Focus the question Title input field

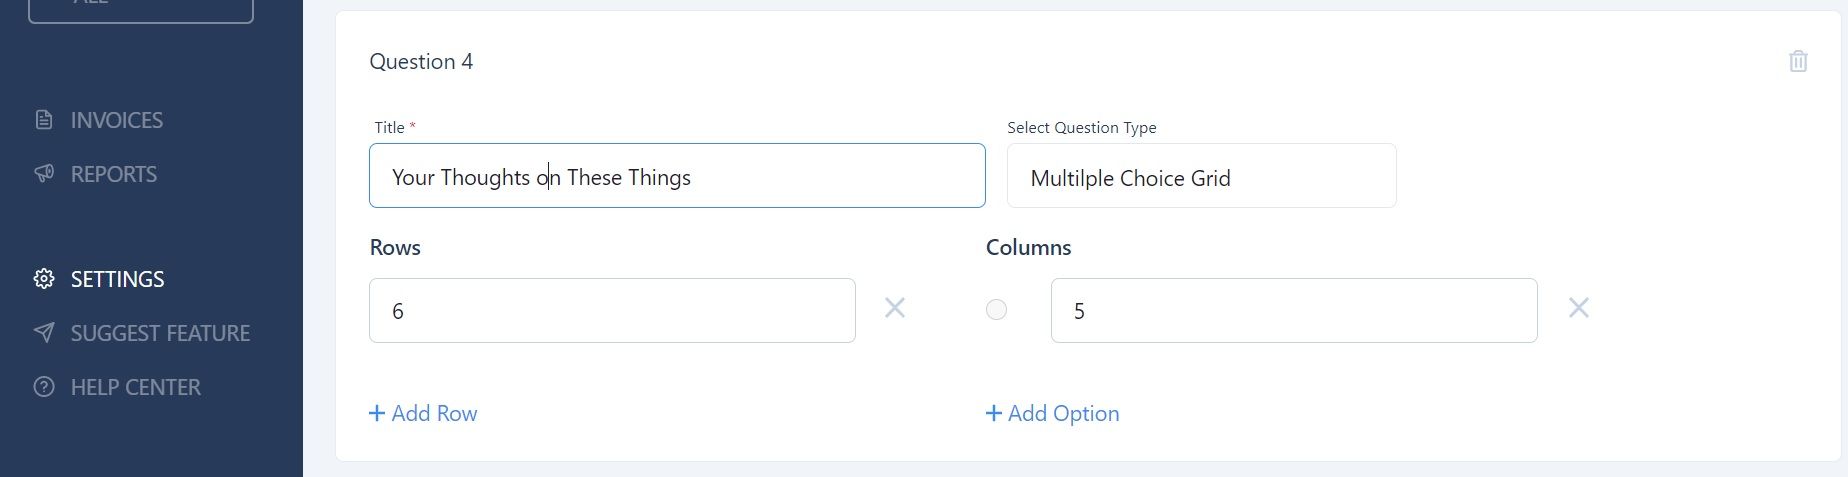(677, 176)
